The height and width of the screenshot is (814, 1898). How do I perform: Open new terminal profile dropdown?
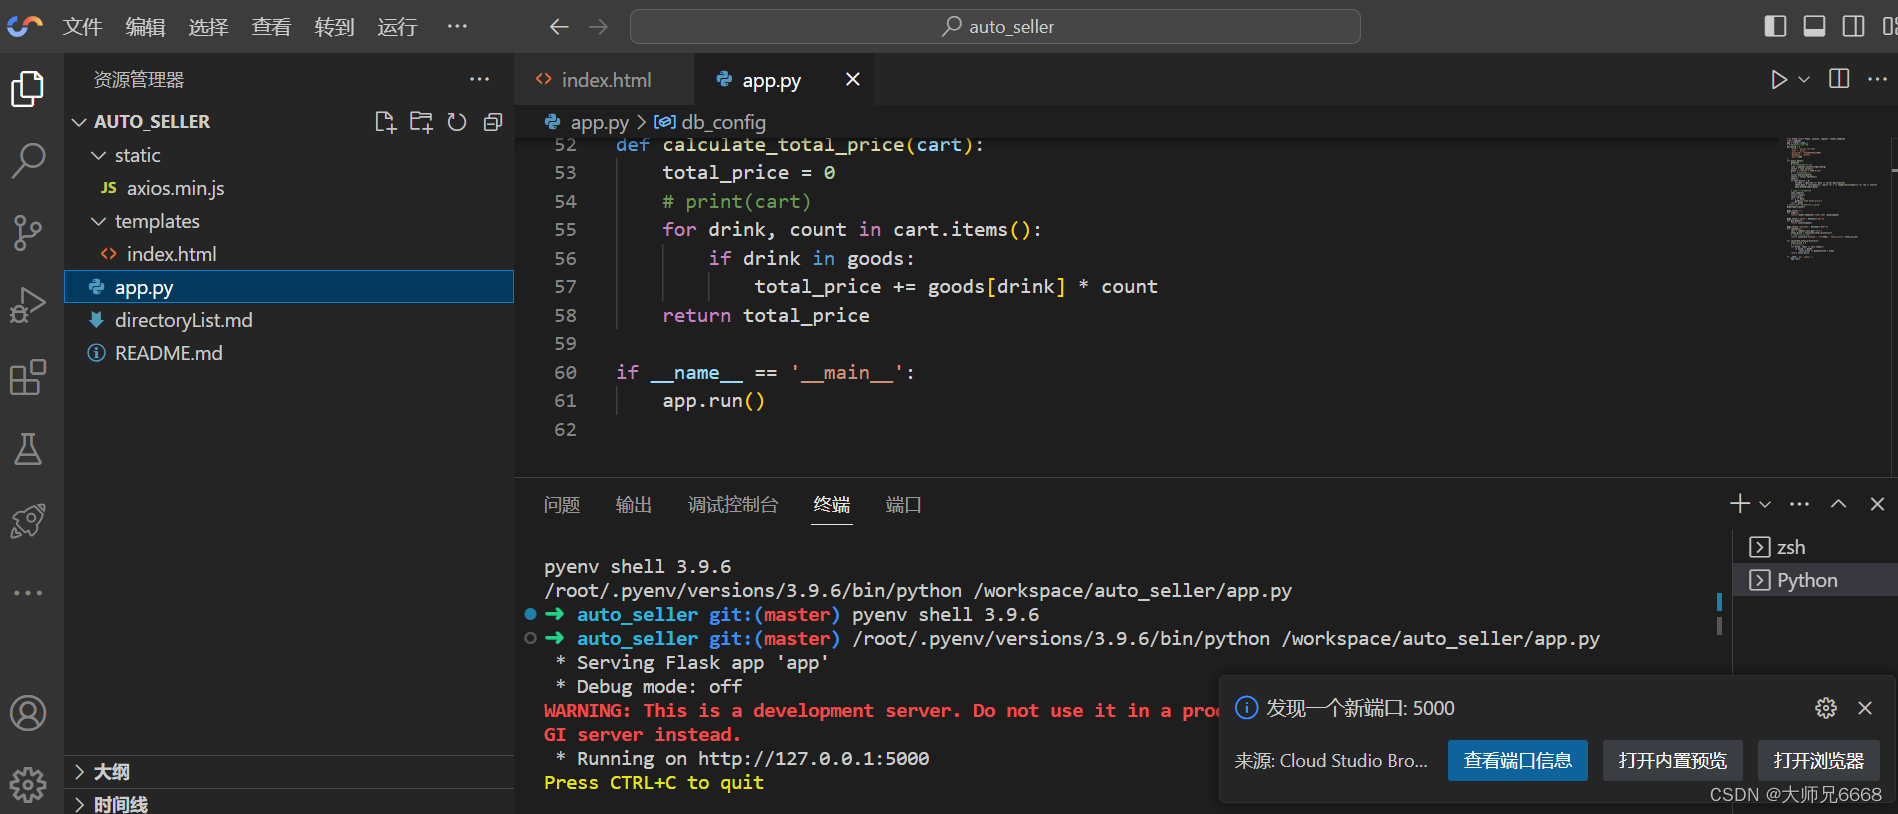click(1765, 504)
